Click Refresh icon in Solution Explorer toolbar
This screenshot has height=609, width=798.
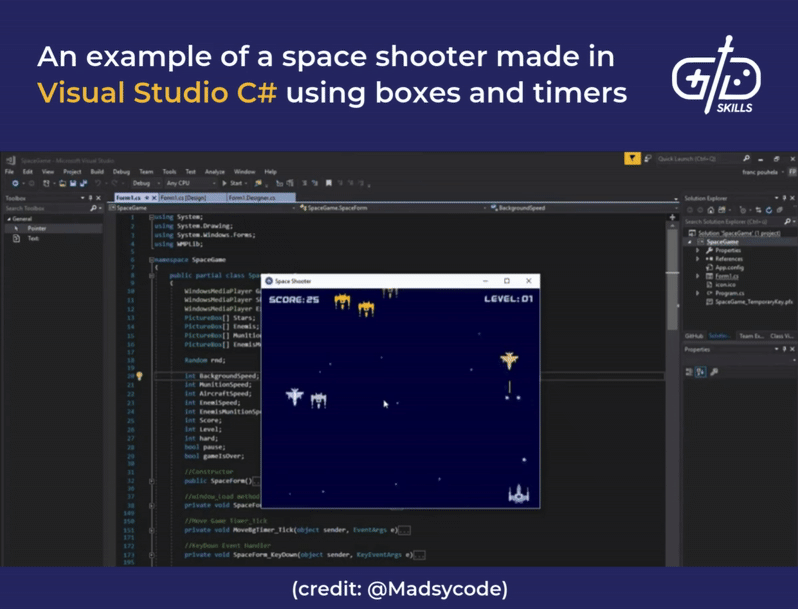(x=768, y=210)
